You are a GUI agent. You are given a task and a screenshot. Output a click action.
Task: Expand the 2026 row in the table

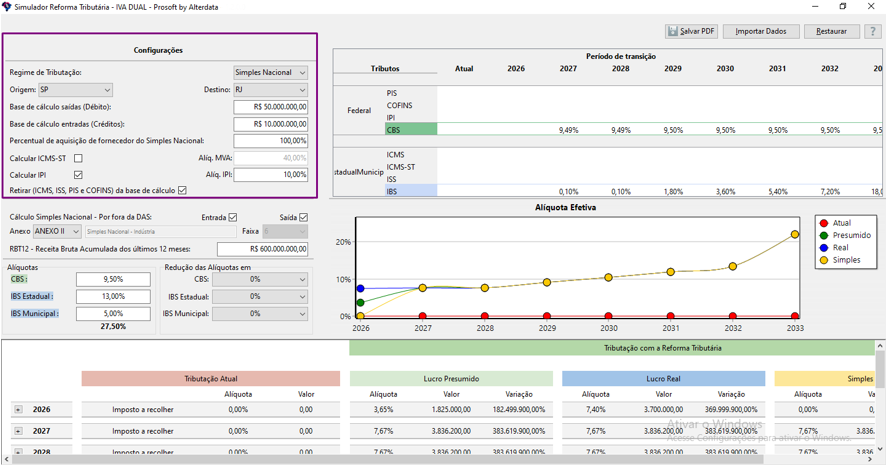tap(18, 409)
